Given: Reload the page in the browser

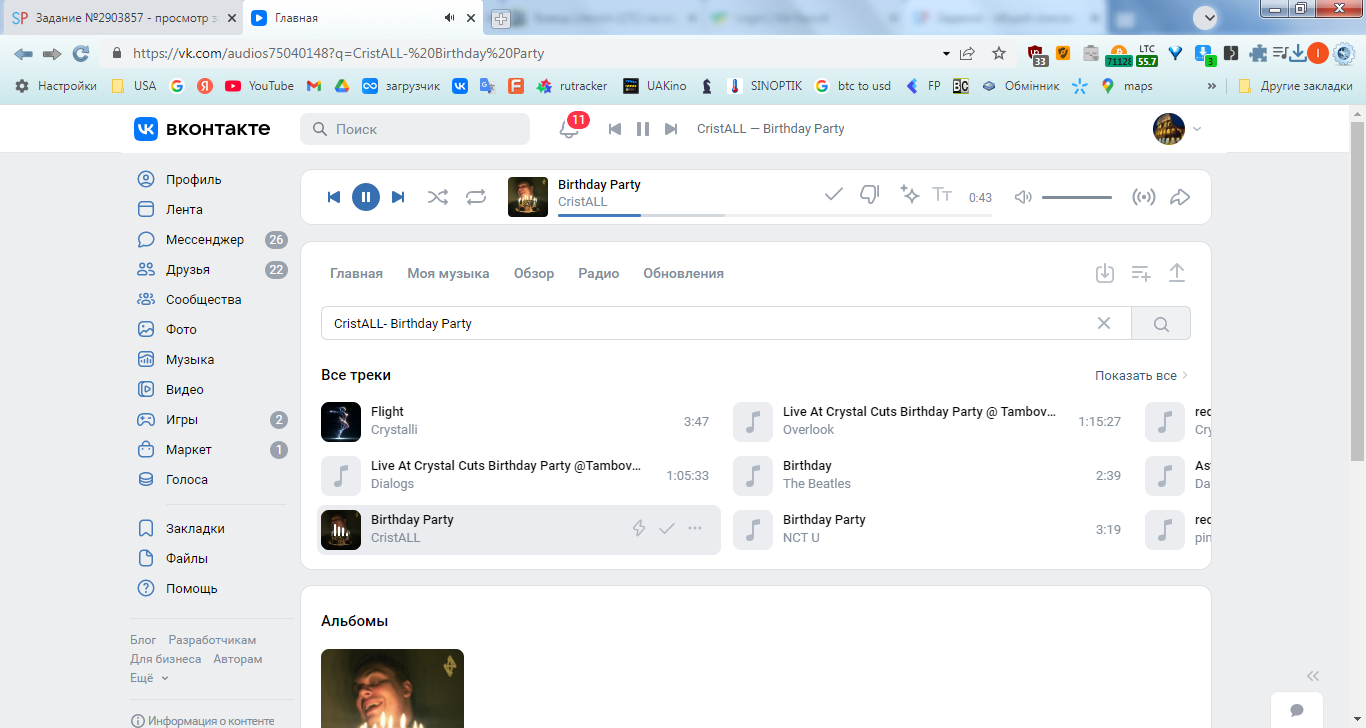Looking at the screenshot, I should 81,53.
